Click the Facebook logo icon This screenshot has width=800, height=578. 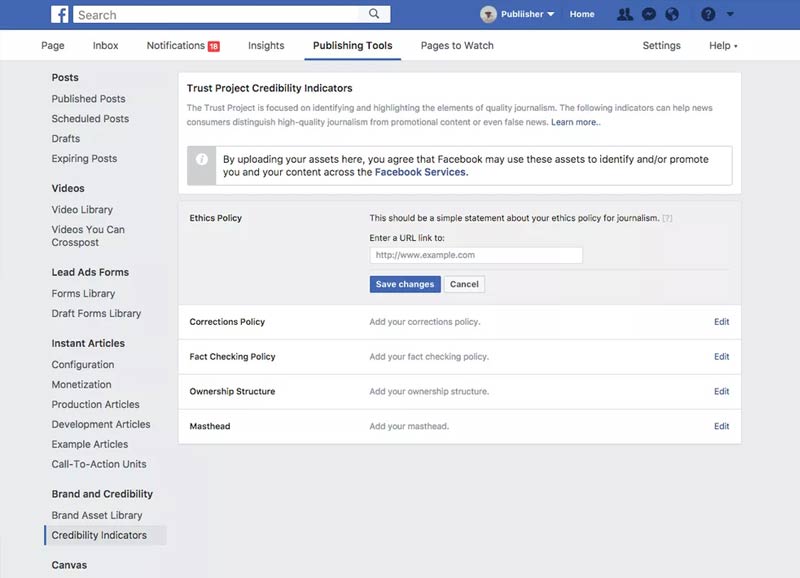click(60, 14)
